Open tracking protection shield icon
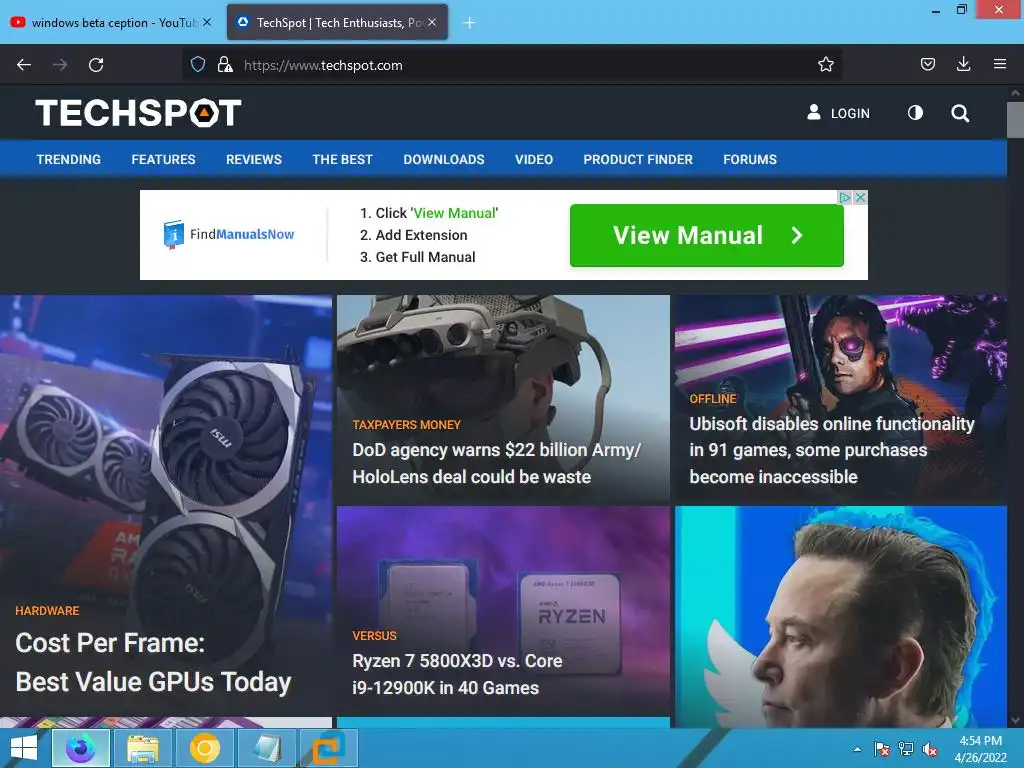 198,64
